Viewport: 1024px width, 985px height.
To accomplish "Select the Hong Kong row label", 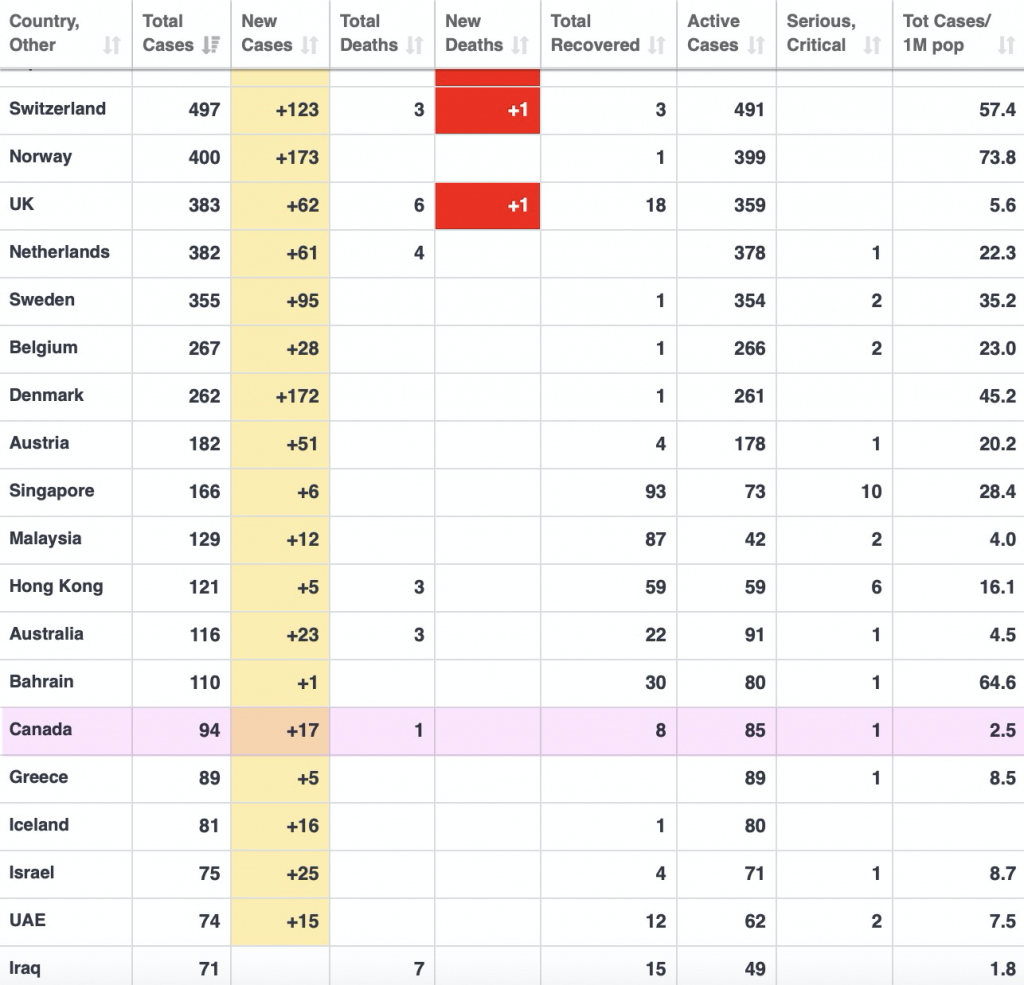I will click(56, 586).
